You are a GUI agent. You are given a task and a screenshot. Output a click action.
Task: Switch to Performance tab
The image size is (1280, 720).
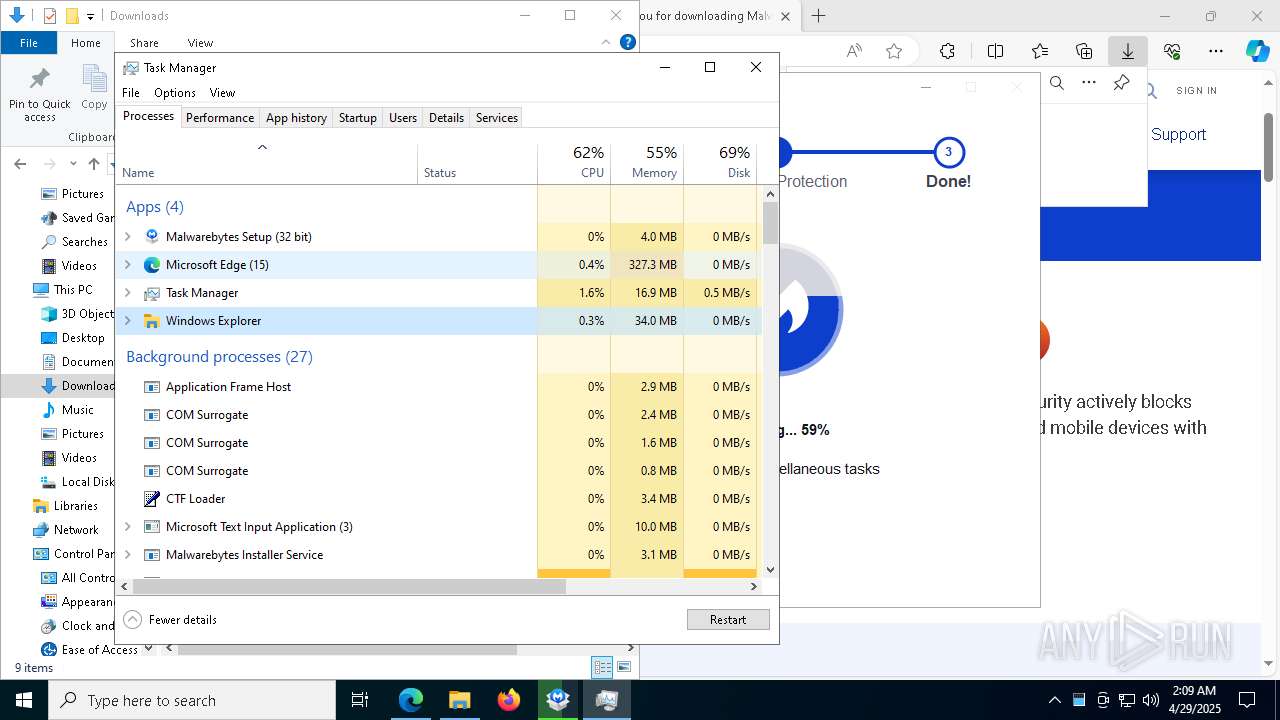[220, 118]
